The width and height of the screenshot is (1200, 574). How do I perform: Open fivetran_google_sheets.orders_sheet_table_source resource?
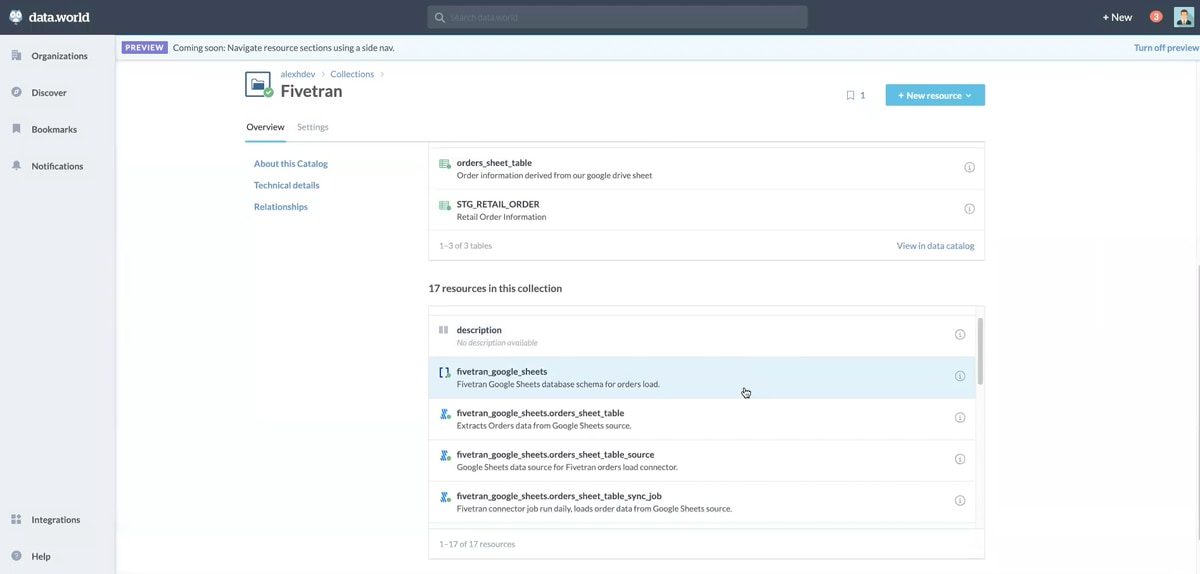[555, 455]
